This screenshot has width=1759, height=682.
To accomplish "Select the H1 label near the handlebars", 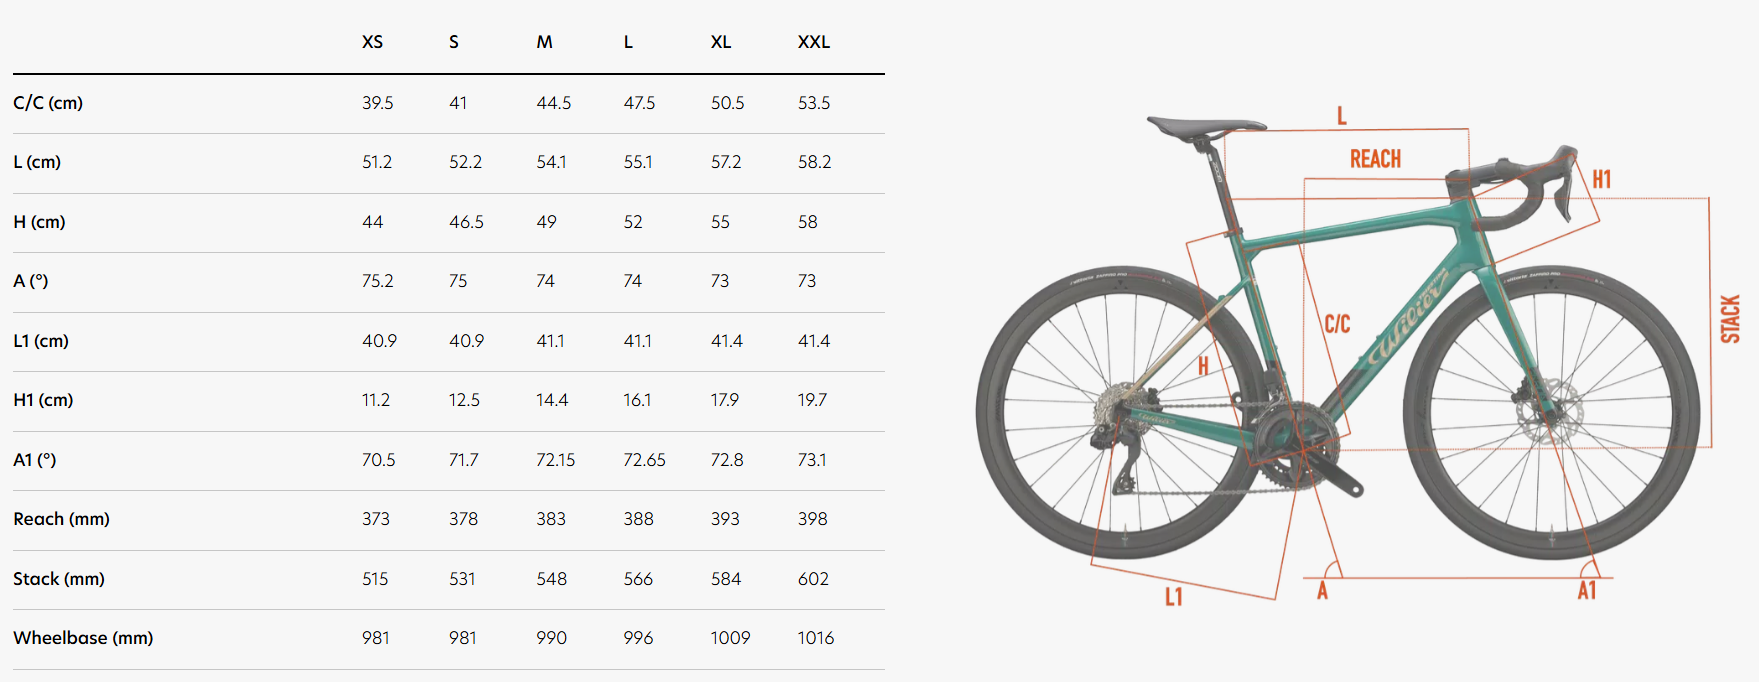I will 1601,180.
